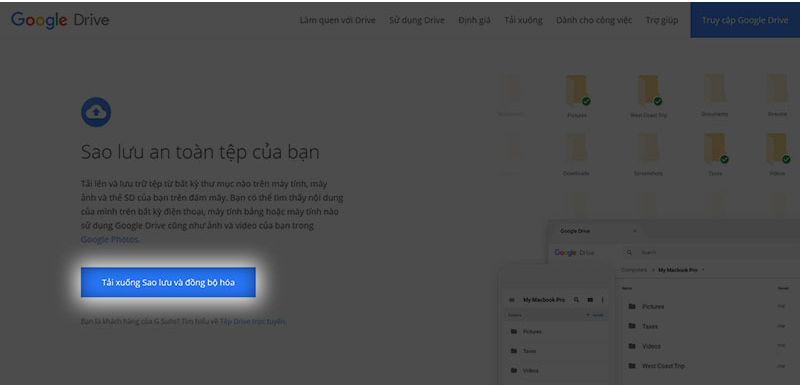The width and height of the screenshot is (802, 387).
Task: Open the hamburger menu in phone mockup
Action: click(512, 300)
